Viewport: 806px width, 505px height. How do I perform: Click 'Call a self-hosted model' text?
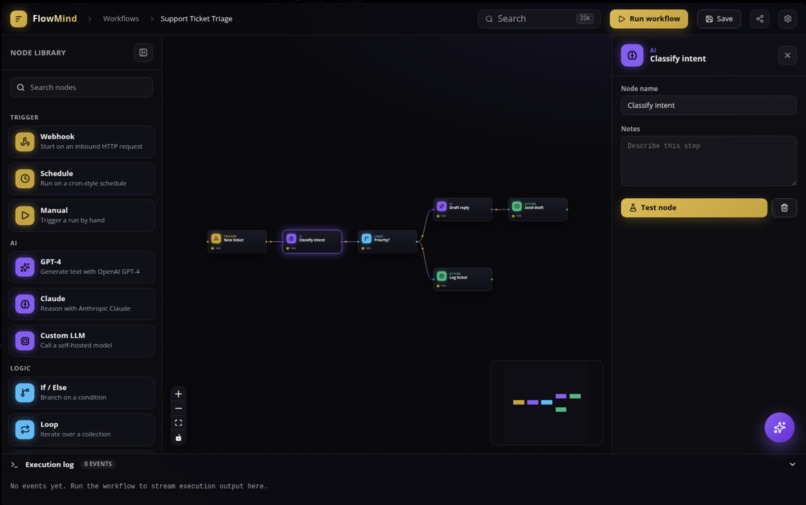pyautogui.click(x=76, y=346)
